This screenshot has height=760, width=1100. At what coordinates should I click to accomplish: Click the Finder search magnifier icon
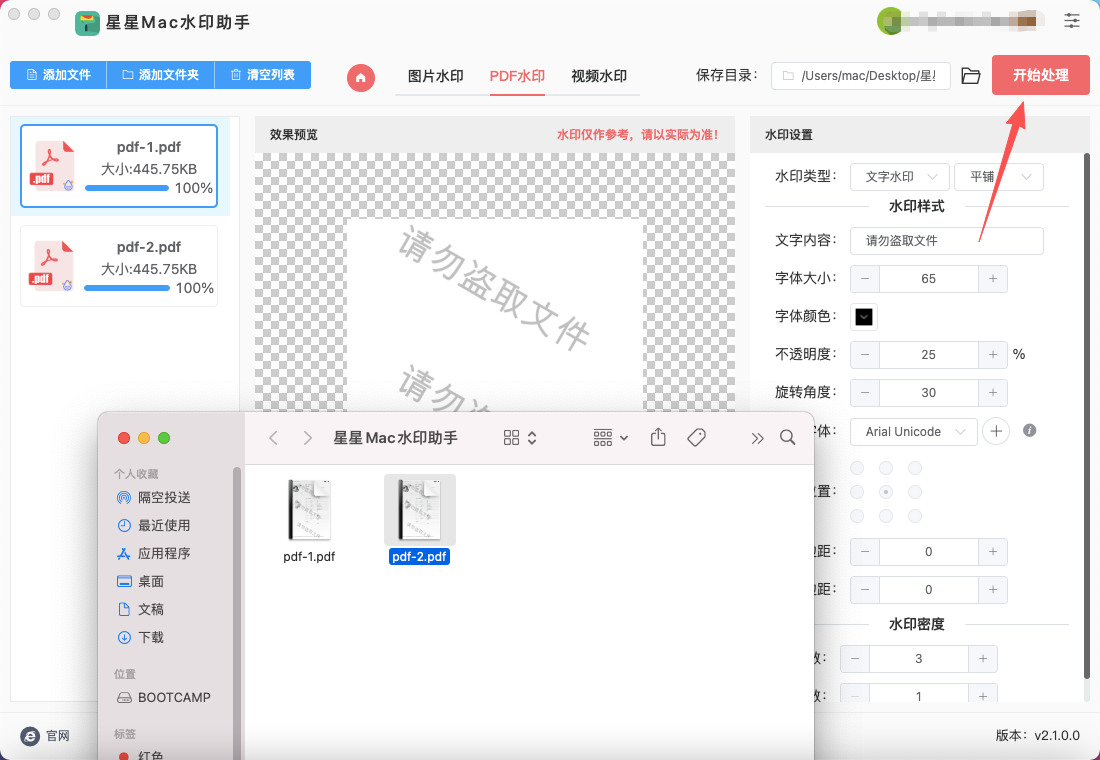(787, 437)
